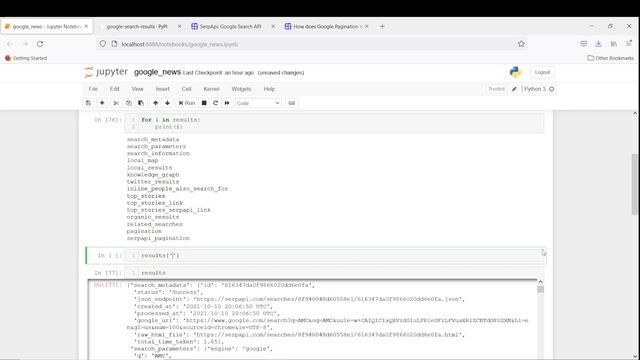
Task: Open the Help menu
Action: click(x=269, y=89)
